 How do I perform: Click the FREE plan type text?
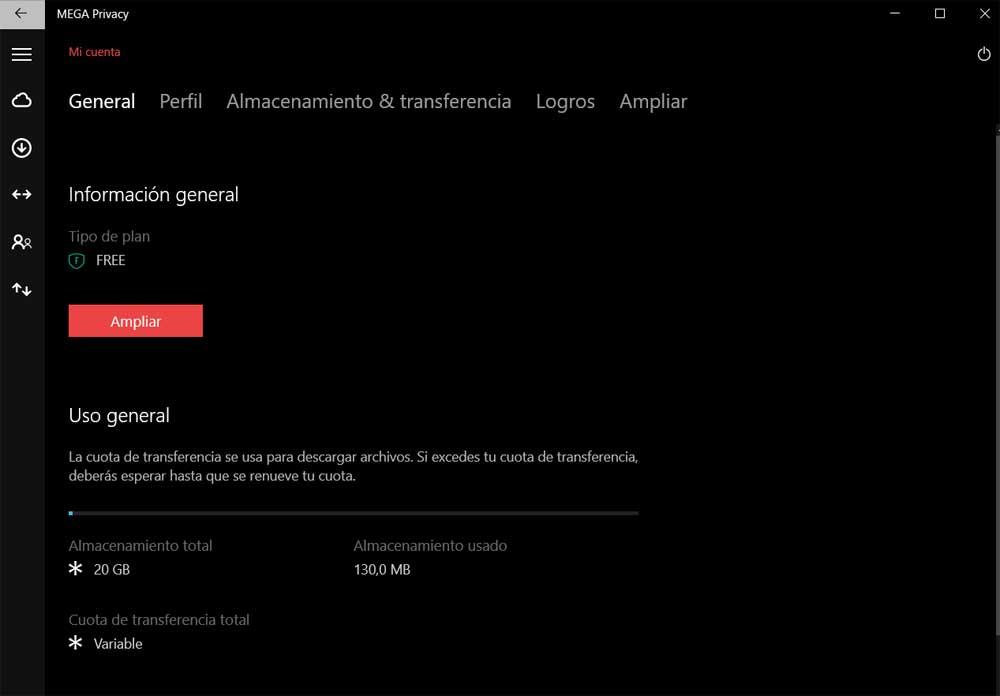click(x=111, y=260)
